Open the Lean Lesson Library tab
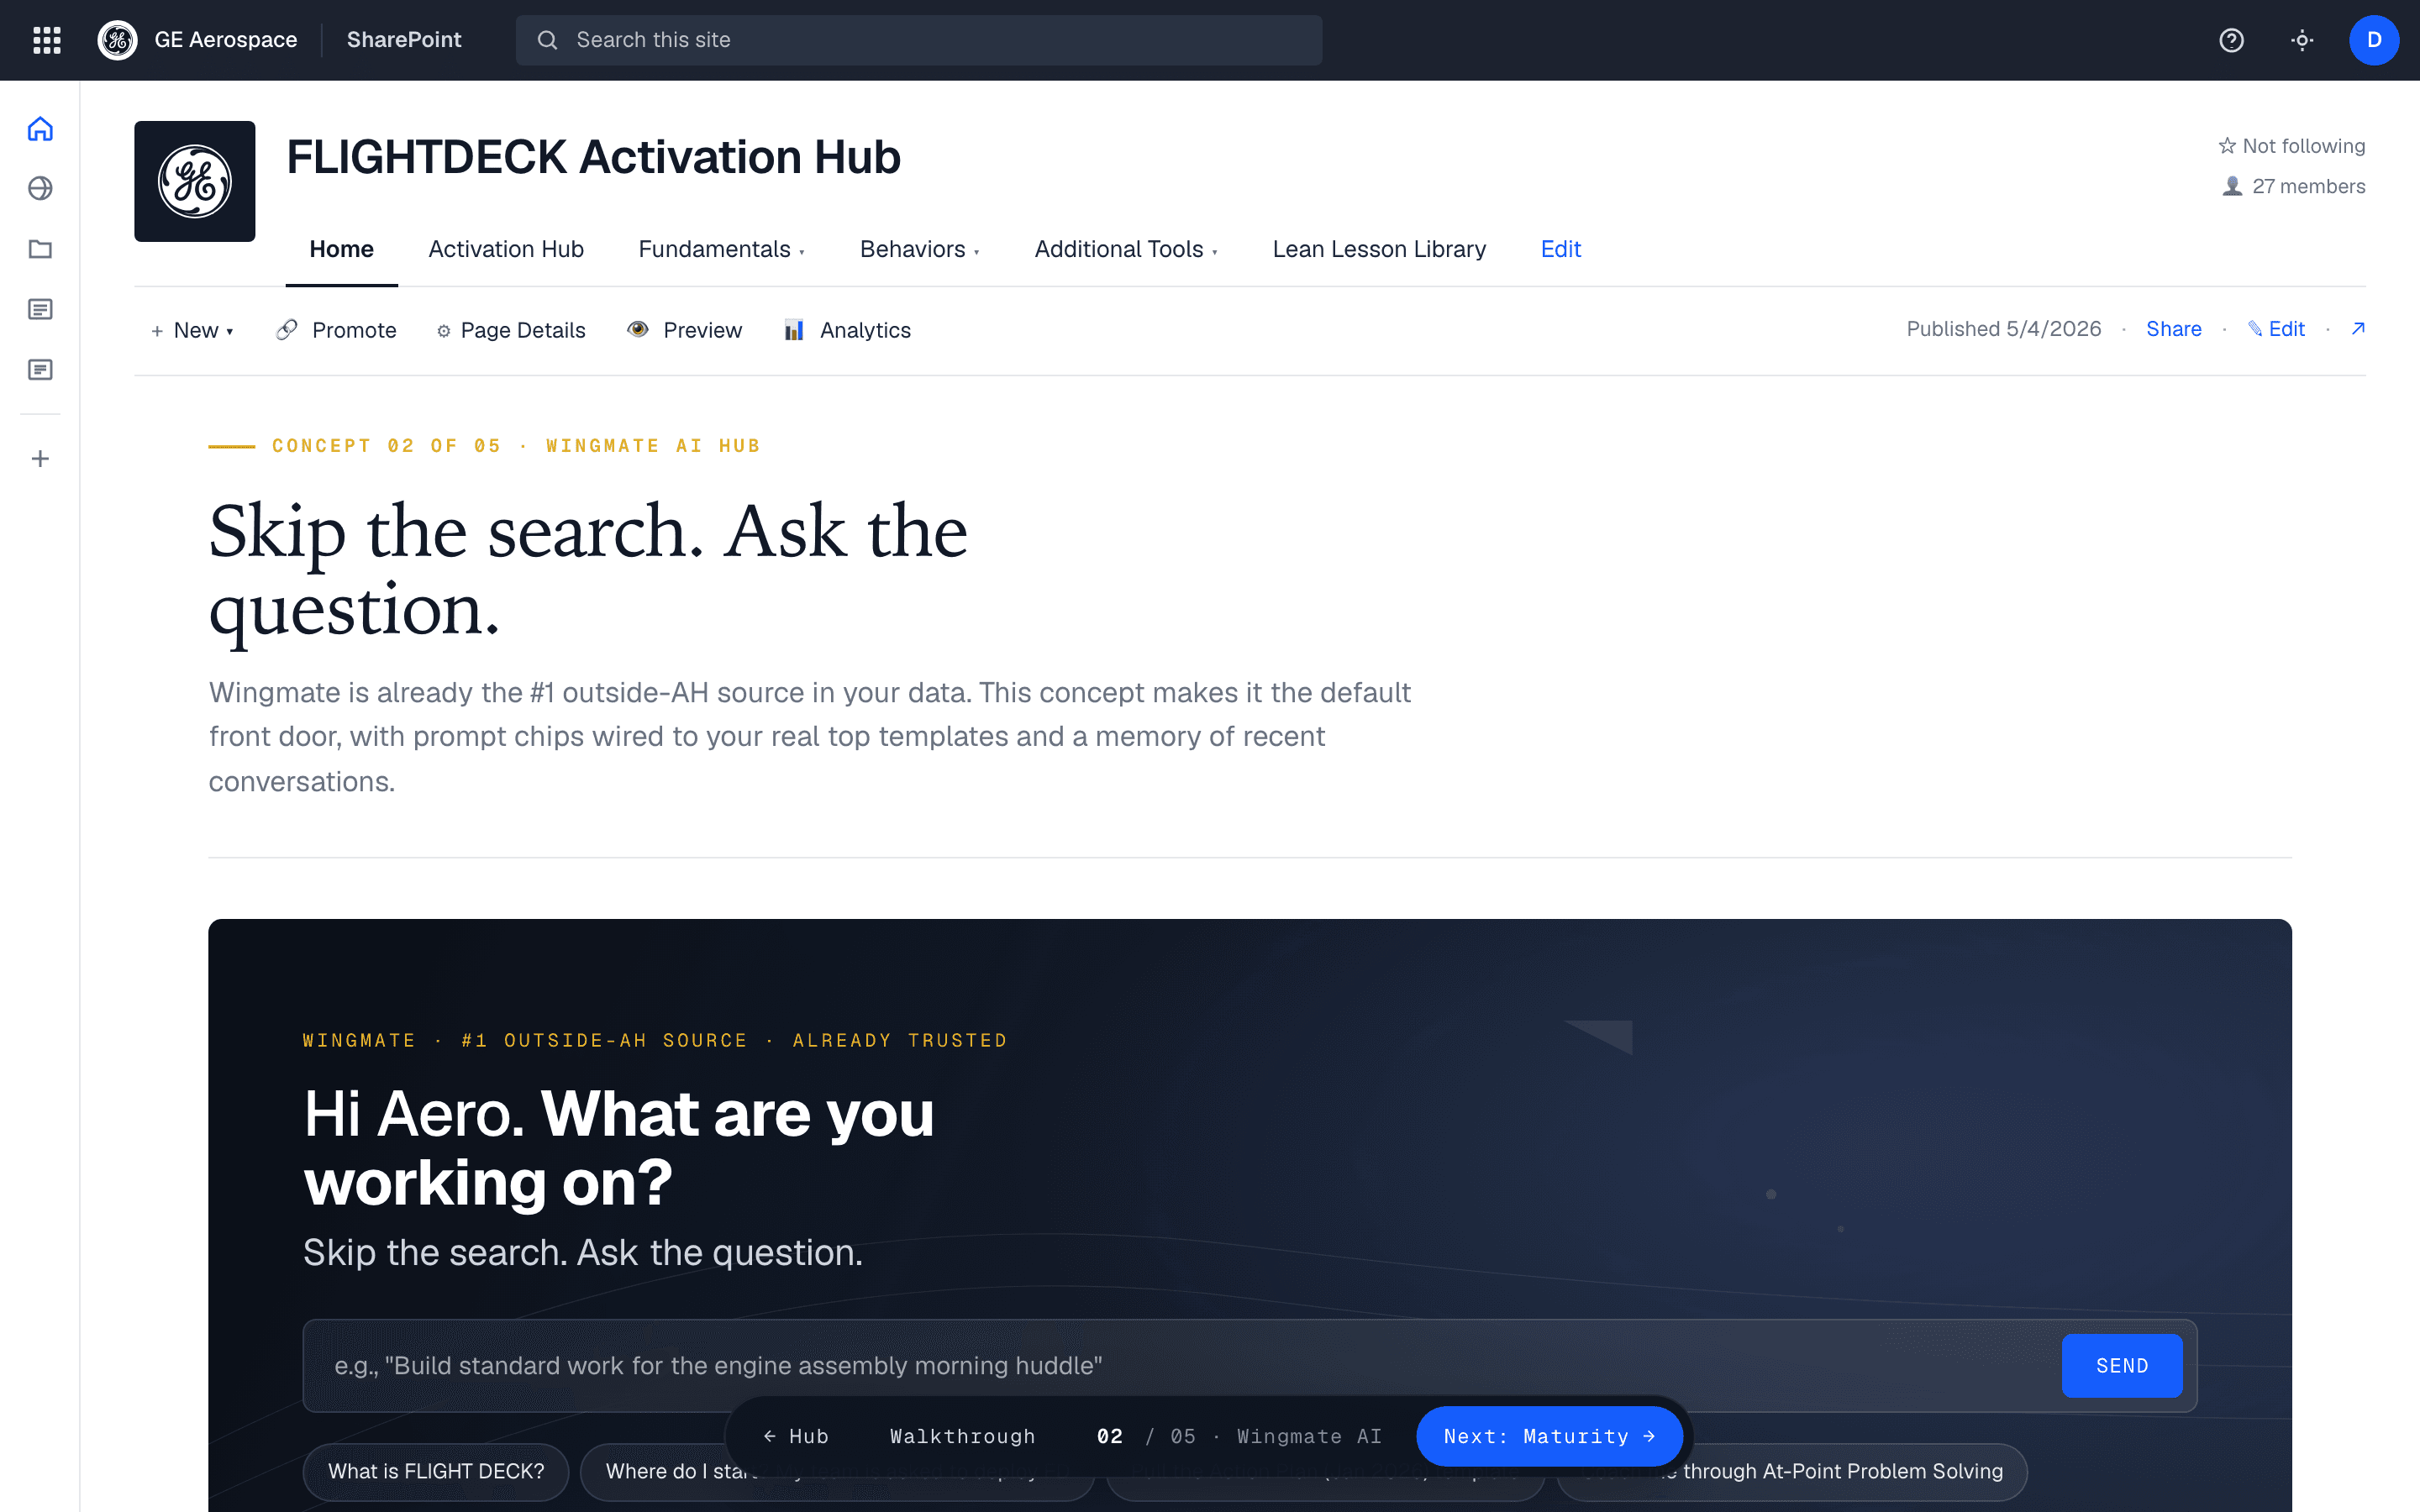The width and height of the screenshot is (2420, 1512). coord(1379,249)
